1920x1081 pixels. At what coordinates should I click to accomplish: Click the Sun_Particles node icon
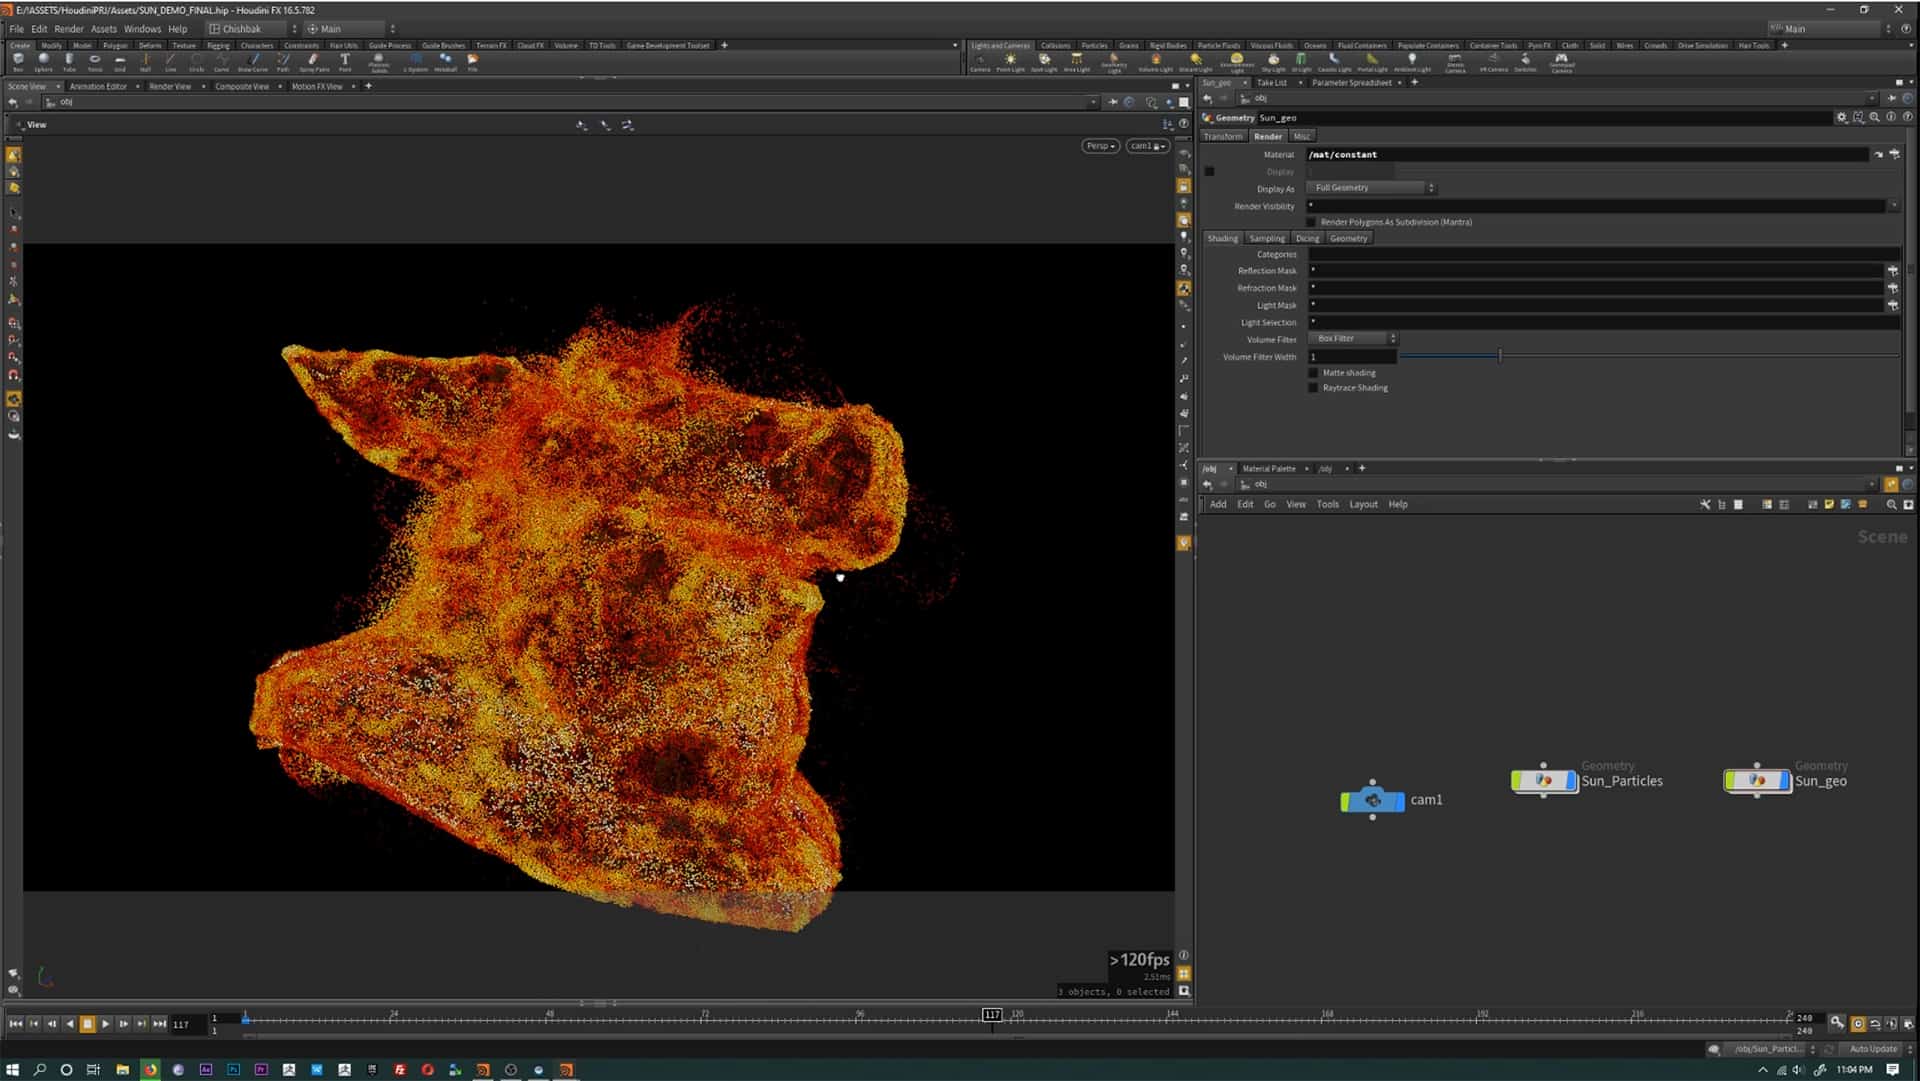1543,781
